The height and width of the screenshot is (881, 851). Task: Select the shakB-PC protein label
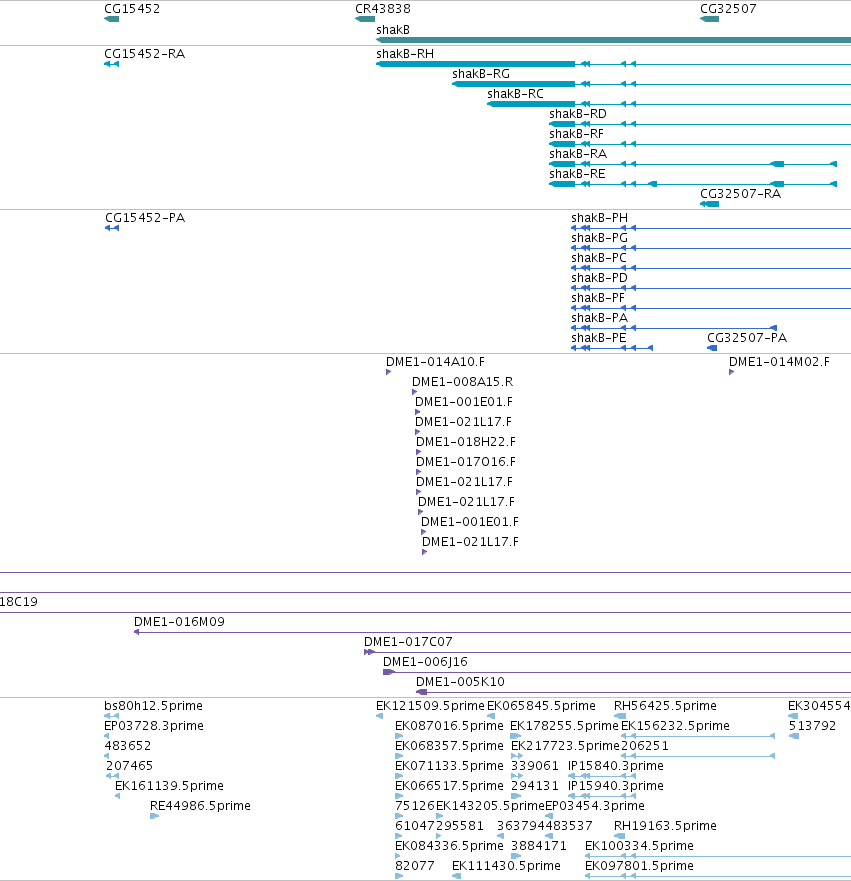click(x=599, y=258)
